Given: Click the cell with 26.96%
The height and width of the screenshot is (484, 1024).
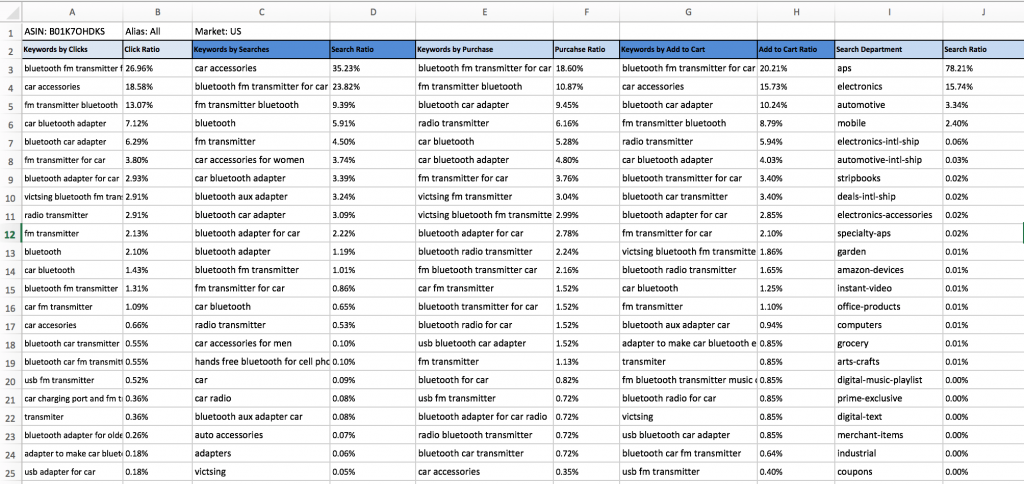Looking at the screenshot, I should click(x=157, y=68).
